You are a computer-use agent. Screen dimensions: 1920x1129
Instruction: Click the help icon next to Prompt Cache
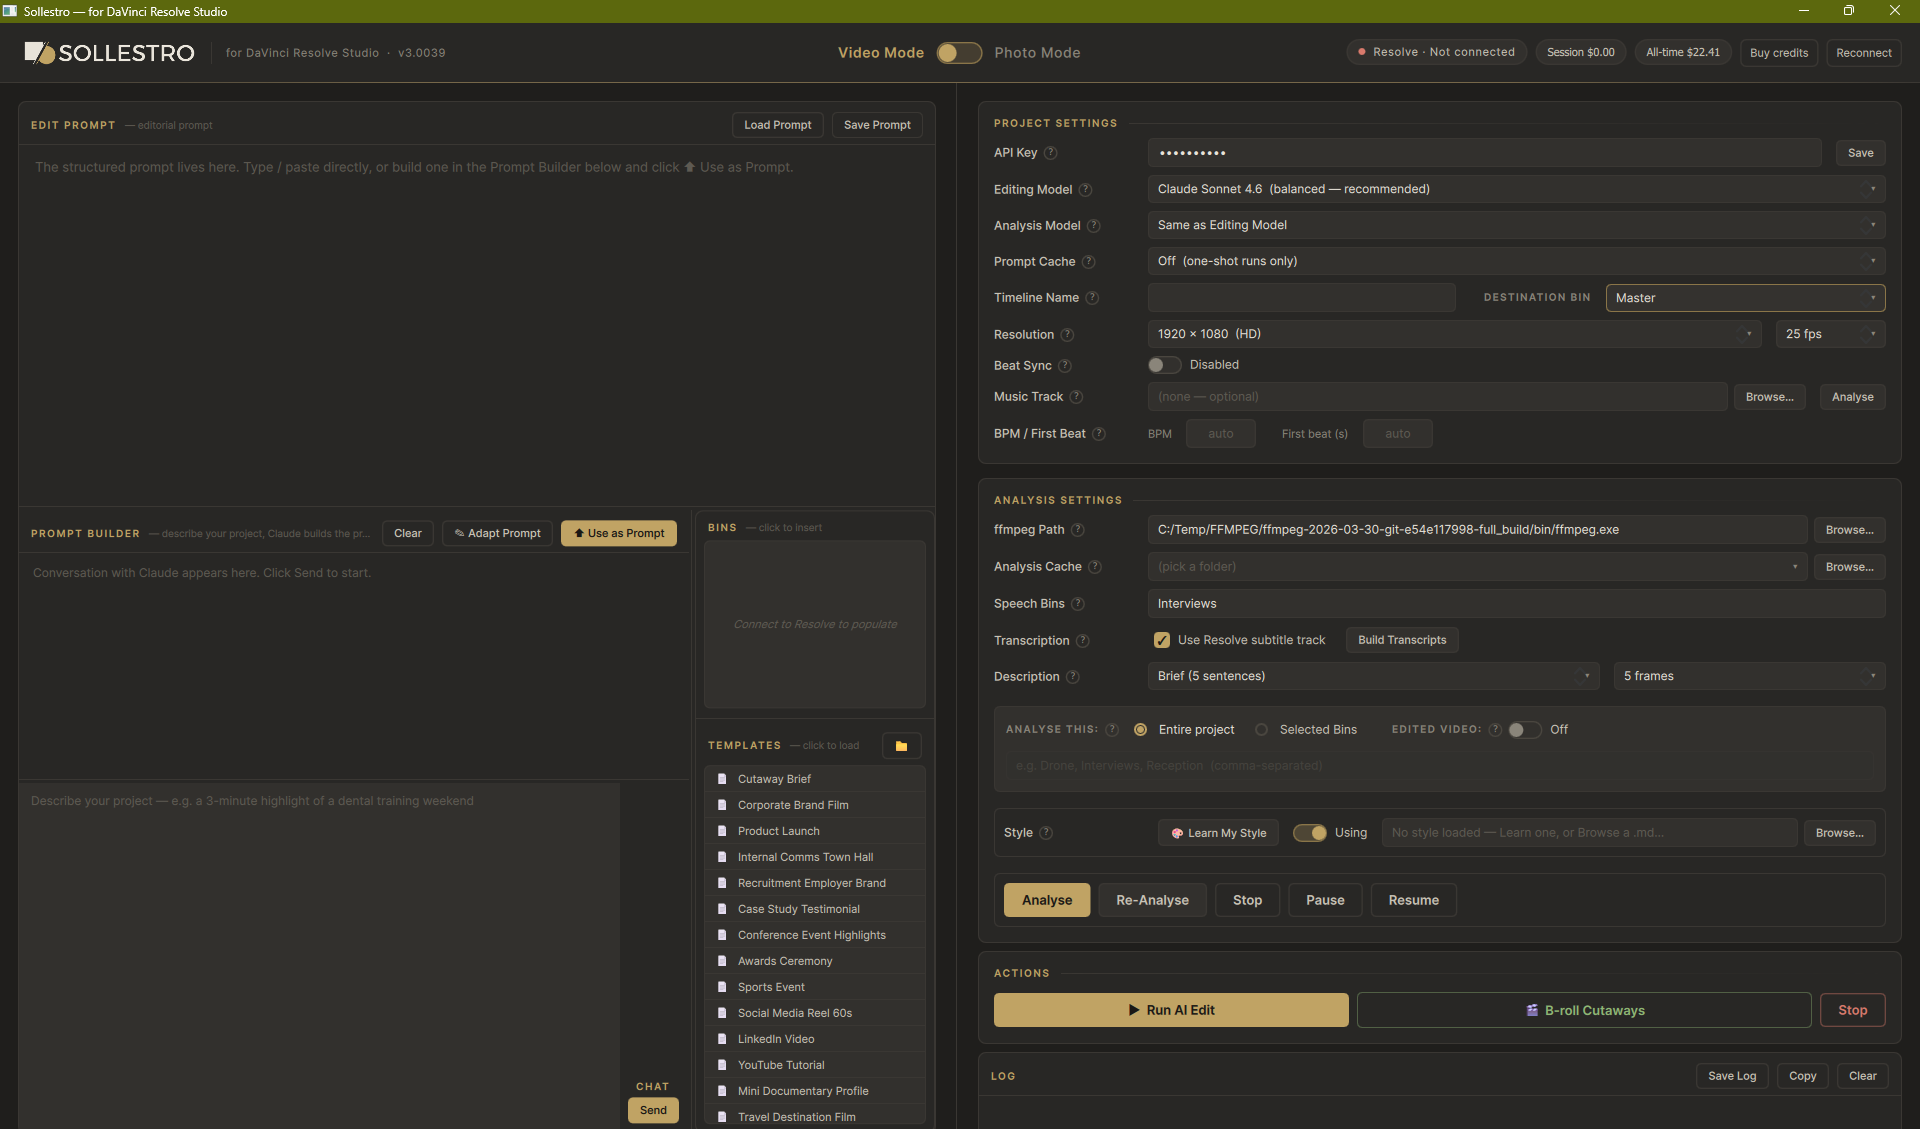tap(1089, 262)
